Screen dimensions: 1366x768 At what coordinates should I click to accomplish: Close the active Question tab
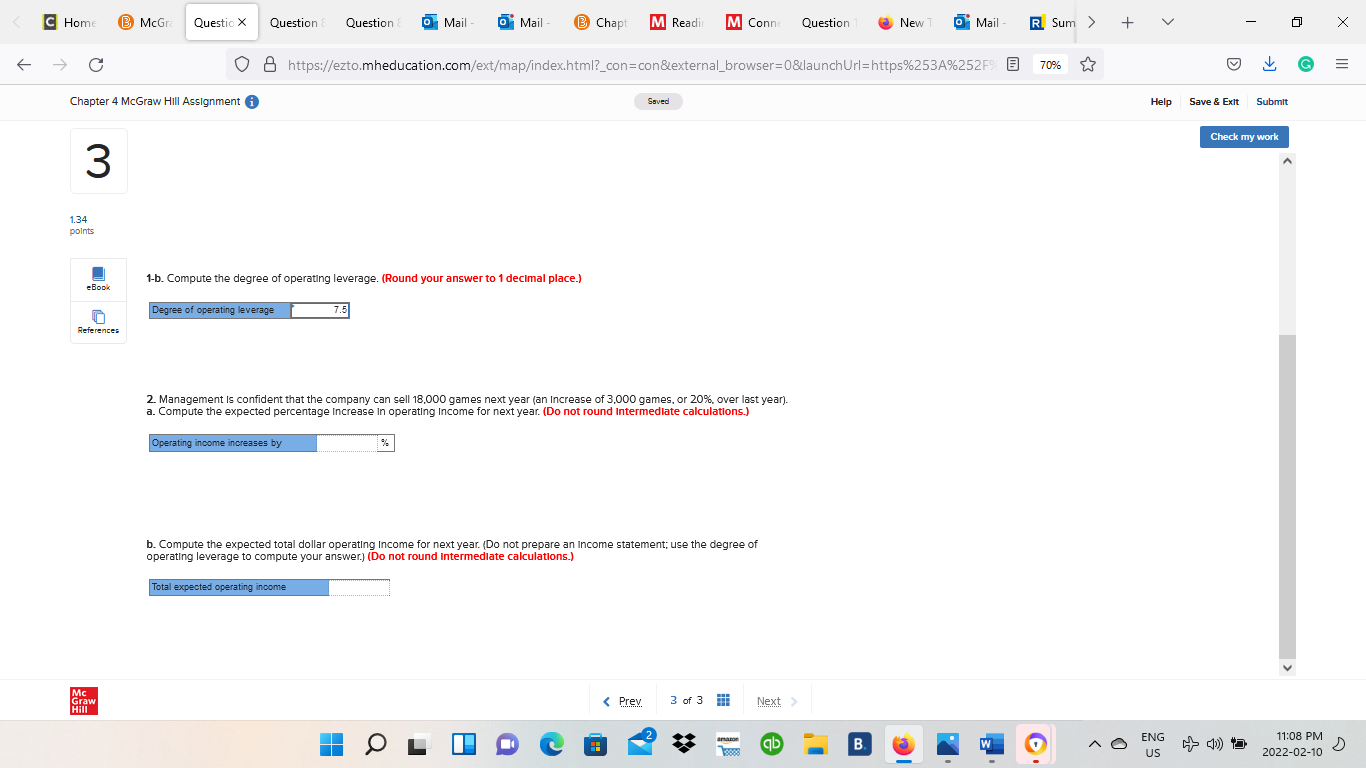click(x=243, y=22)
